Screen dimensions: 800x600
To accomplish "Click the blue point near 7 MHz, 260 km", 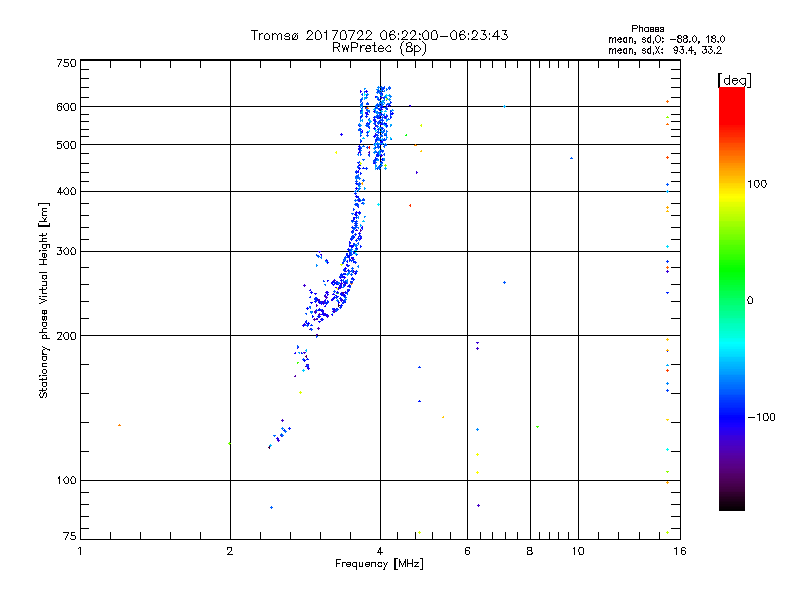I will tap(505, 283).
